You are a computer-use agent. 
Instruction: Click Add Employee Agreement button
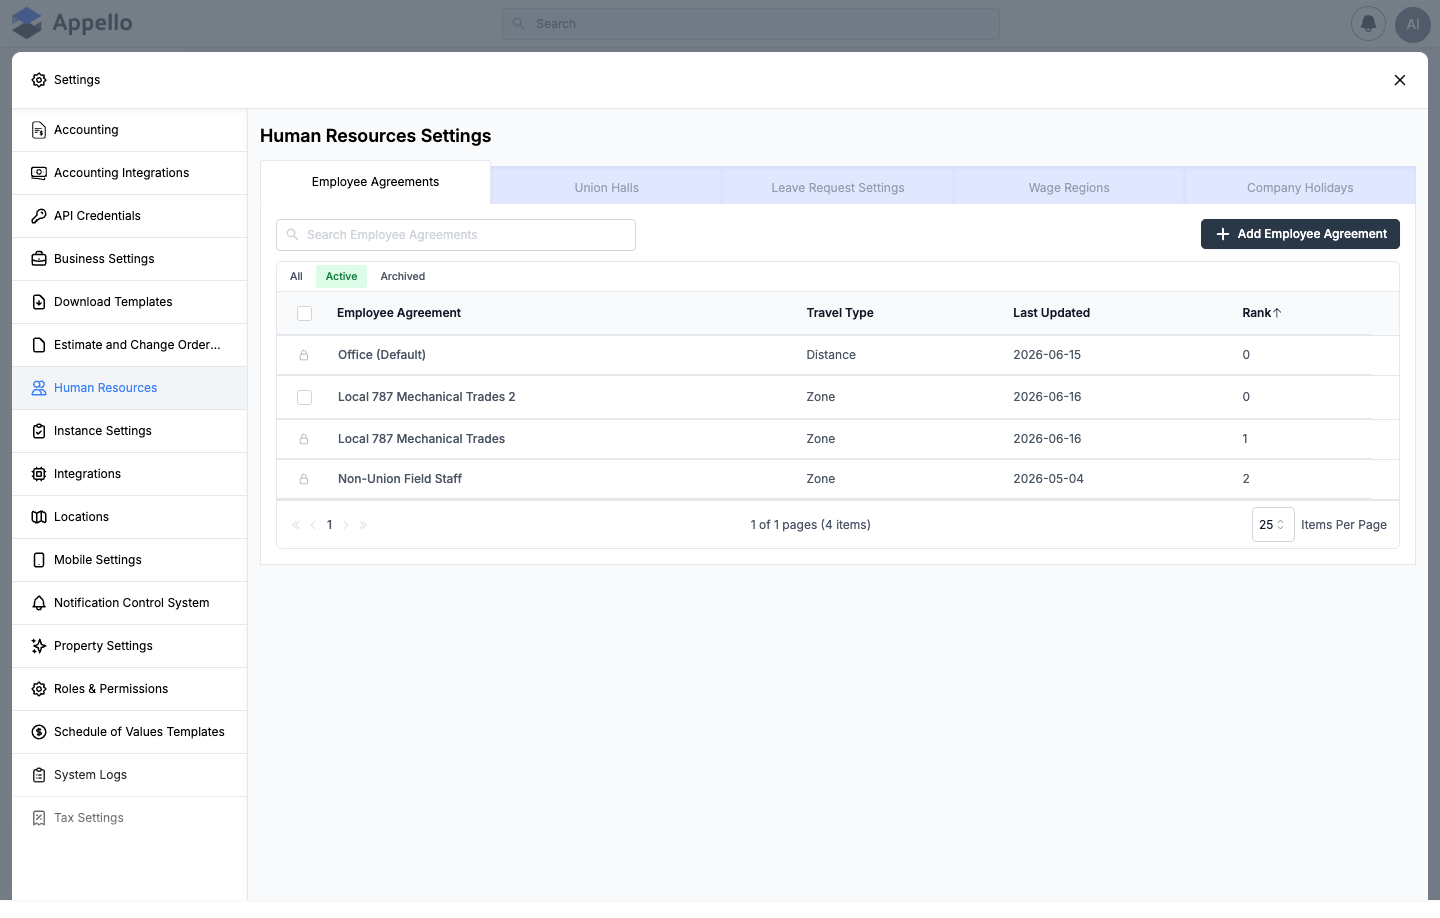point(1300,234)
